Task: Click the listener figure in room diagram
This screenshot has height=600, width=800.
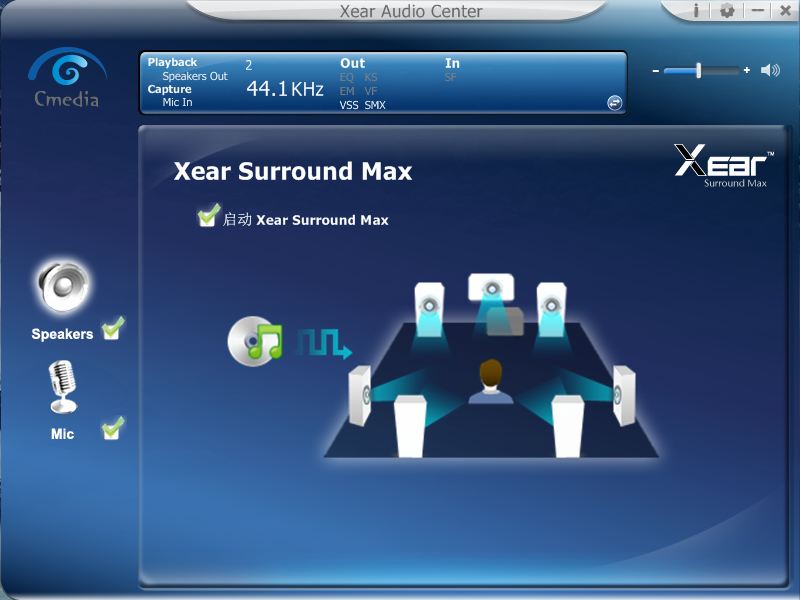Action: [491, 382]
